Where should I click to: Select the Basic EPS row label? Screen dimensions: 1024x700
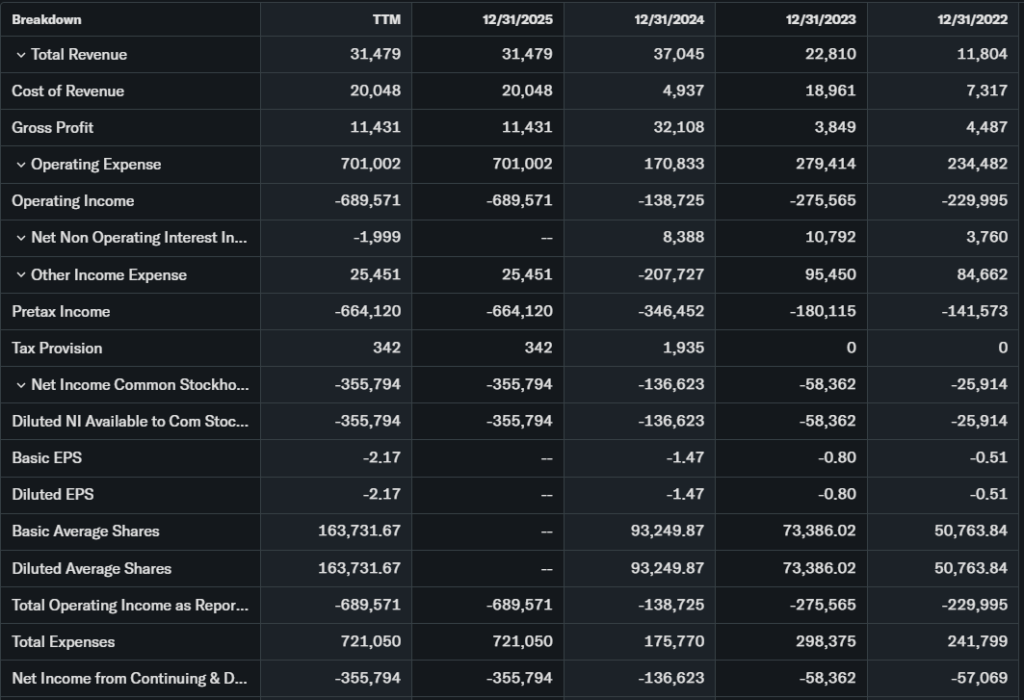coord(47,458)
